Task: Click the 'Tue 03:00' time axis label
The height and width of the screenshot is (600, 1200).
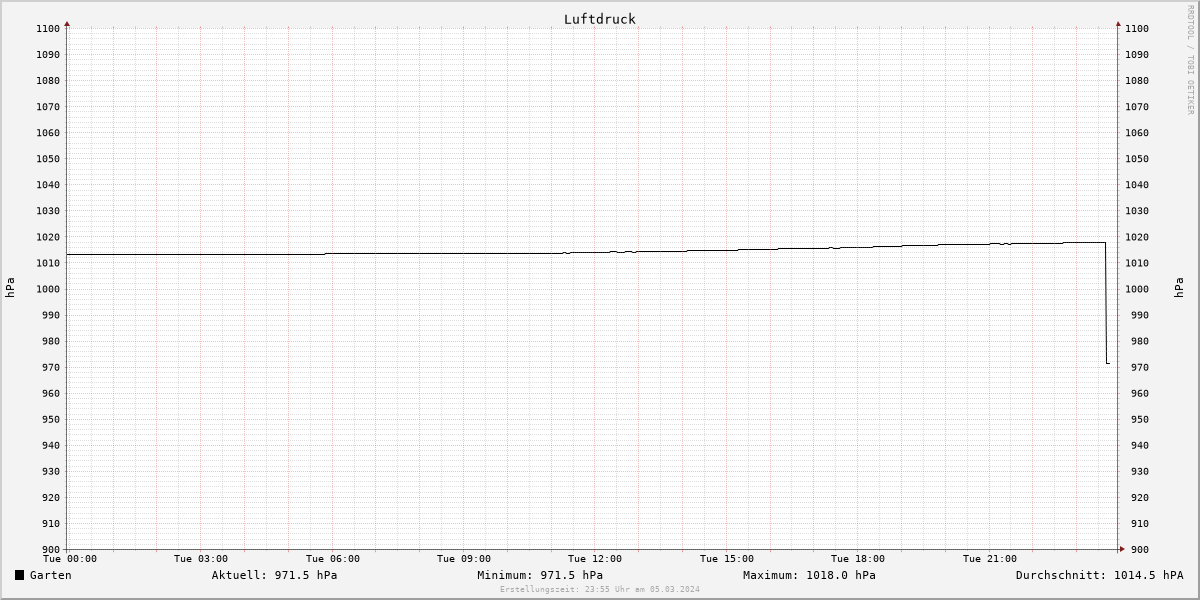Action: point(201,559)
